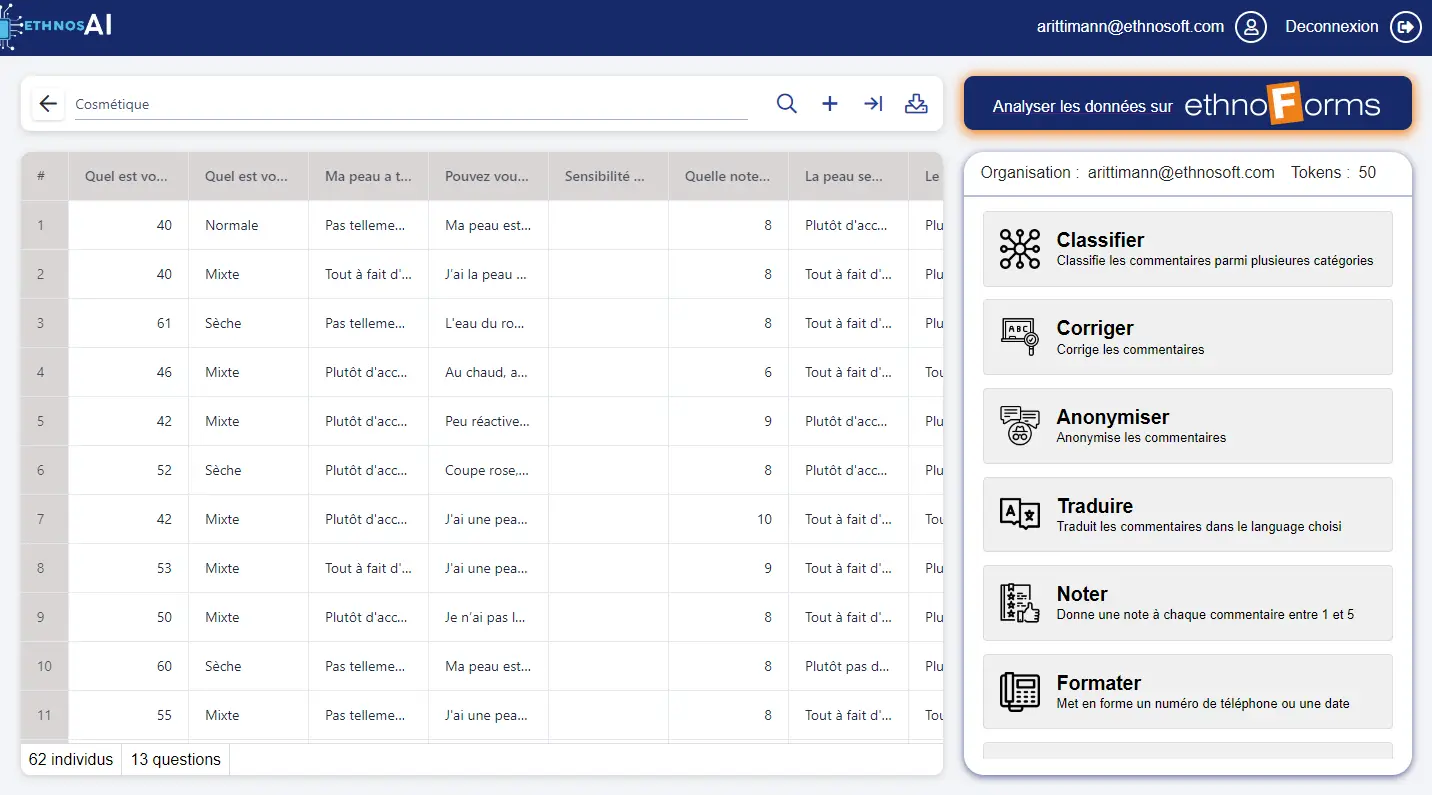Click age cell '46'
Viewport: 1432px width, 795px height.
click(x=128, y=372)
